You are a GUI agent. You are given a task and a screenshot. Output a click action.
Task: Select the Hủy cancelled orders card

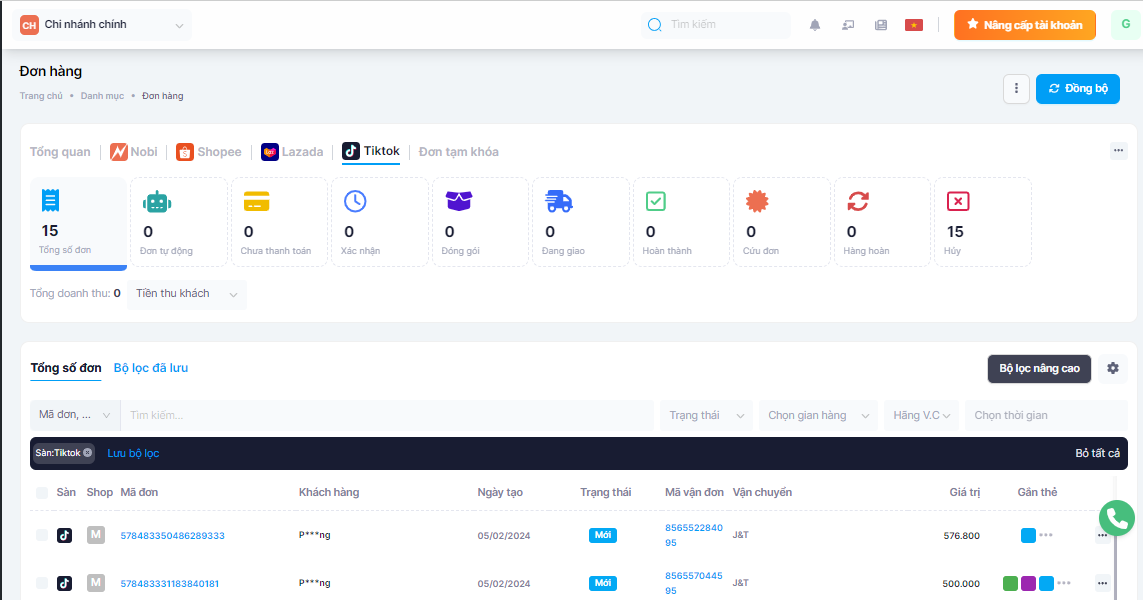click(x=982, y=222)
